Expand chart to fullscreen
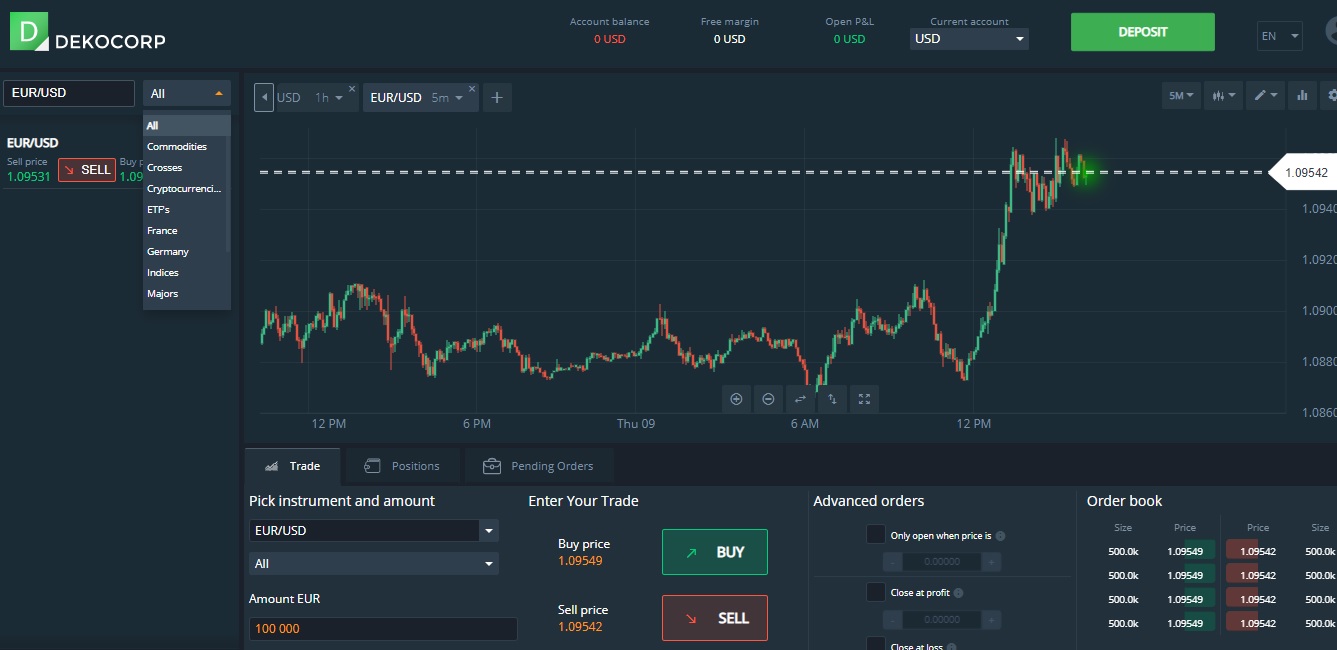The height and width of the screenshot is (650, 1337). coord(864,399)
